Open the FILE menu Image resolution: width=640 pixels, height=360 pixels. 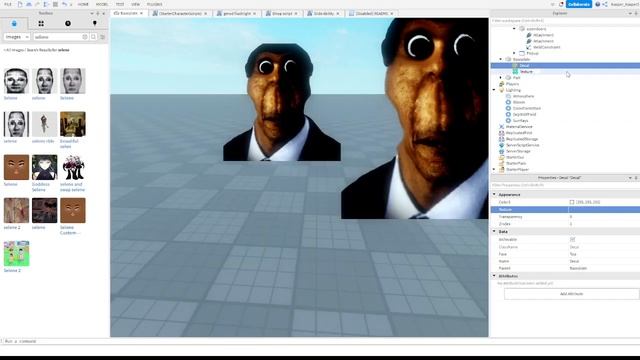pyautogui.click(x=7, y=4)
